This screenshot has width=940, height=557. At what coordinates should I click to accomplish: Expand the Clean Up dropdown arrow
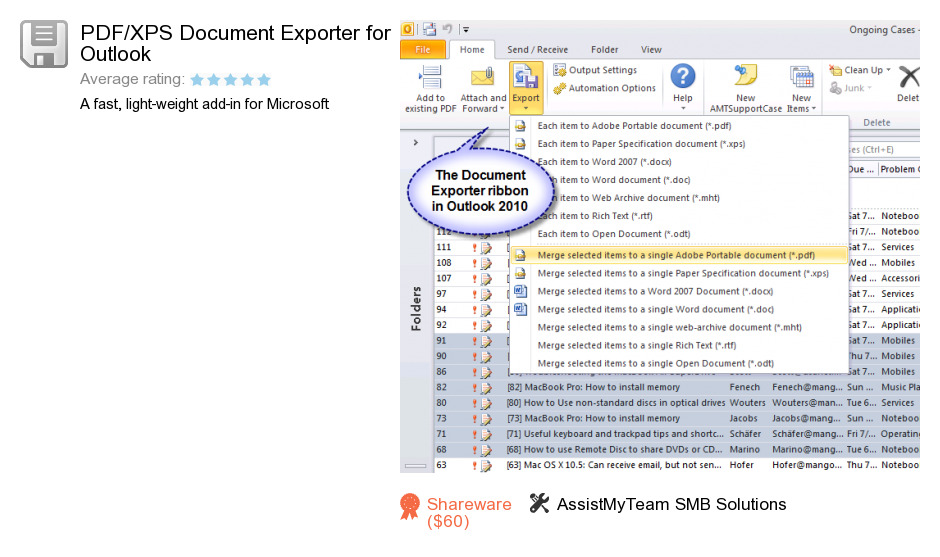coord(888,70)
